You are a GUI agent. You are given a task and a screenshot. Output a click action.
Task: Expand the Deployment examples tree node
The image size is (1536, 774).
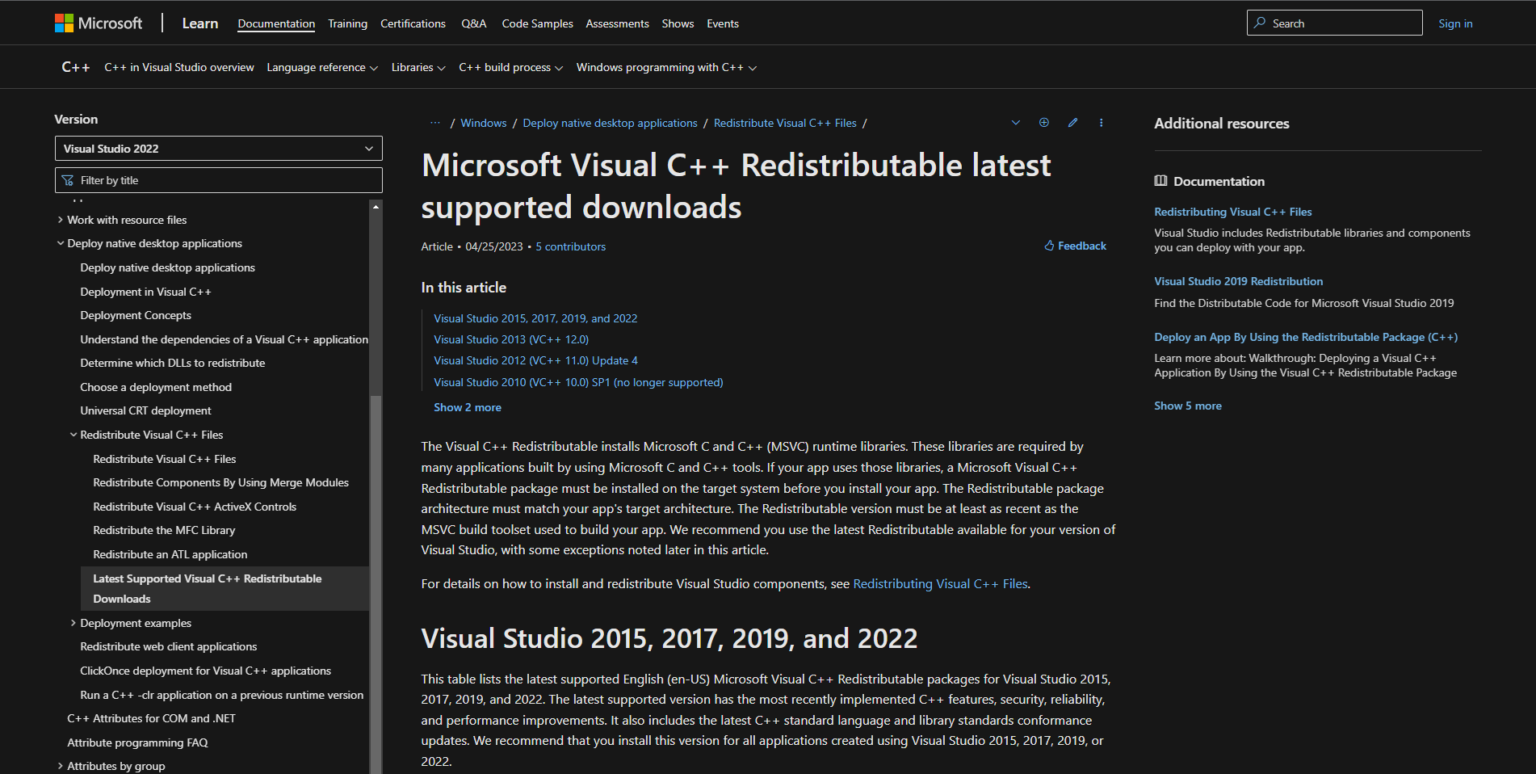coord(73,623)
